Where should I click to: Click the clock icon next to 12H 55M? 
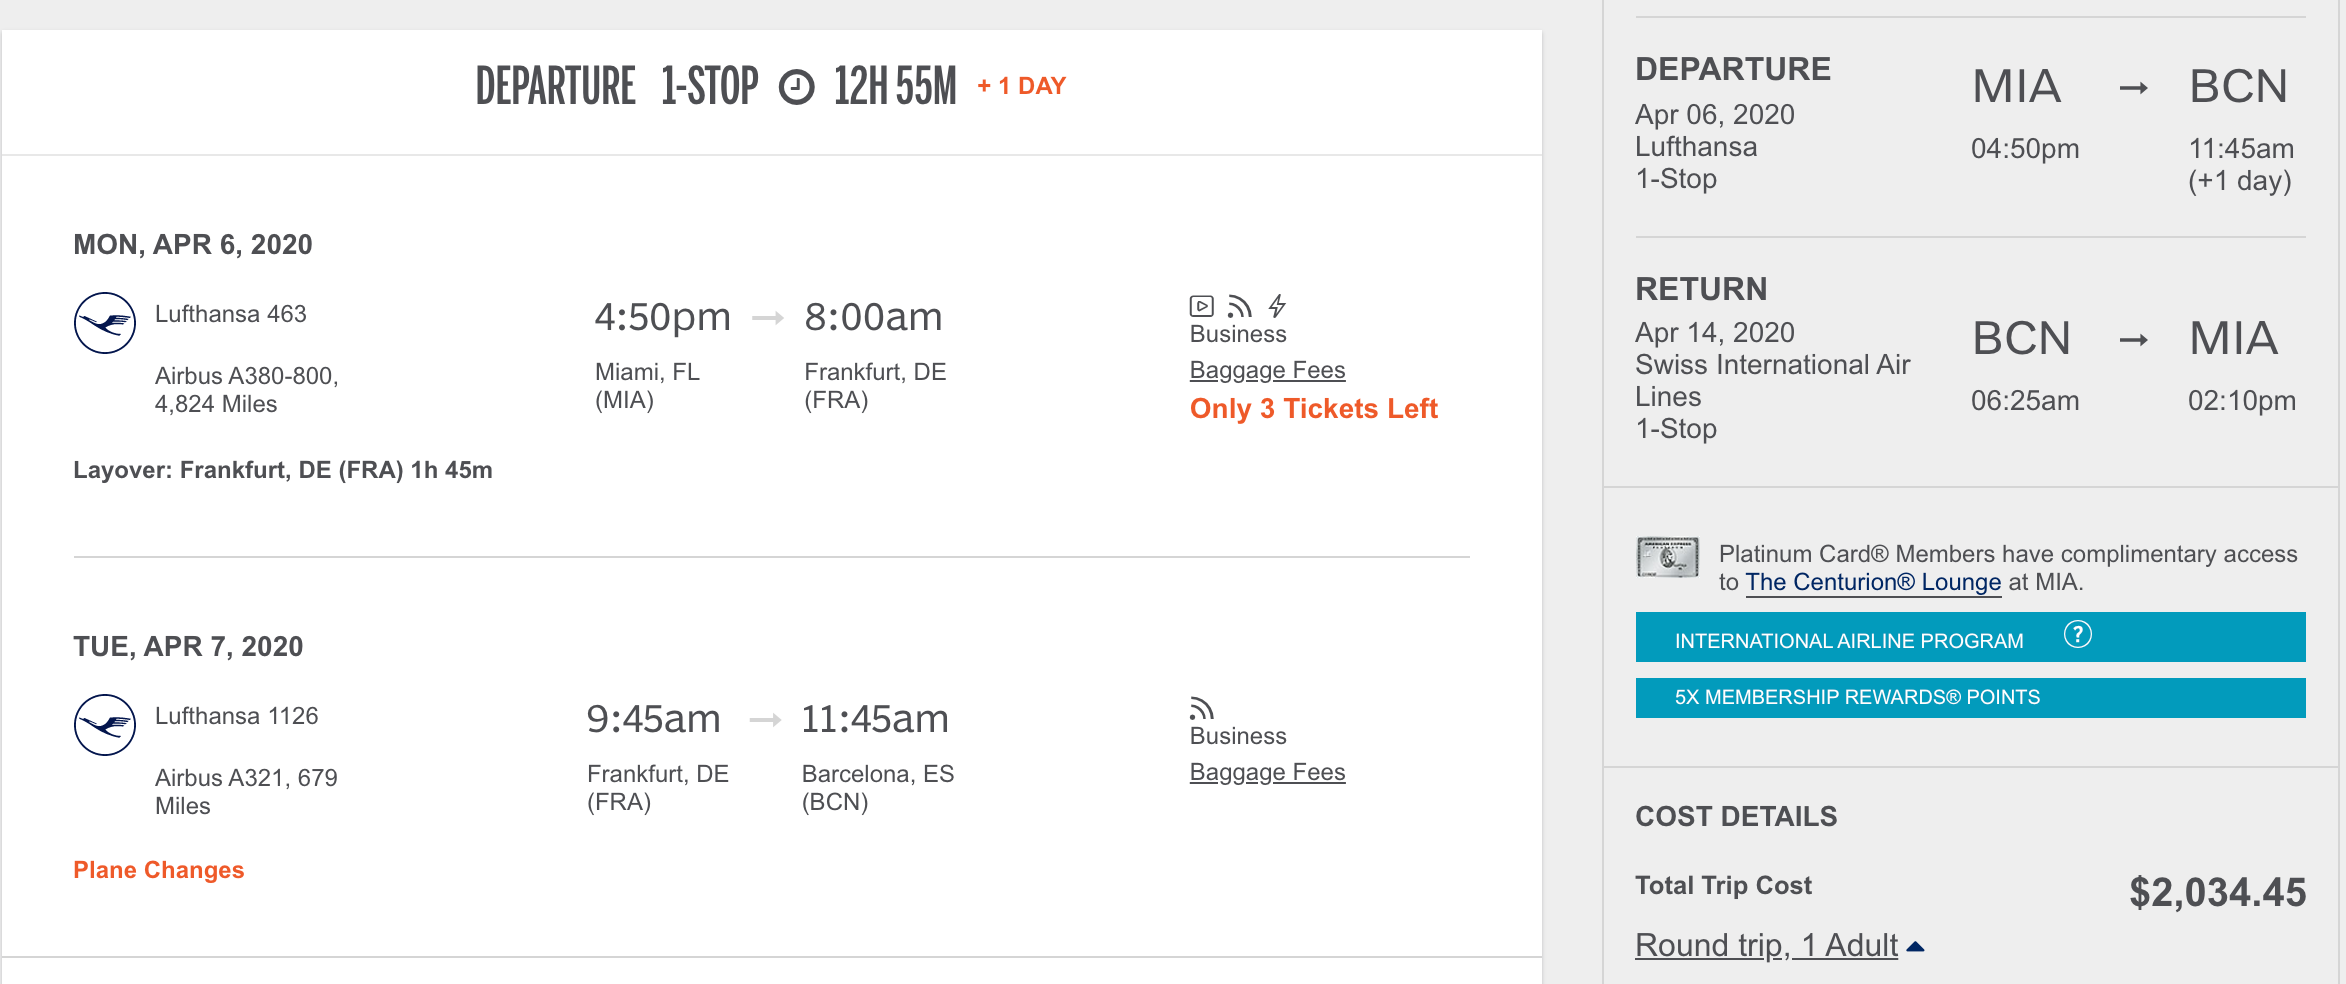796,87
